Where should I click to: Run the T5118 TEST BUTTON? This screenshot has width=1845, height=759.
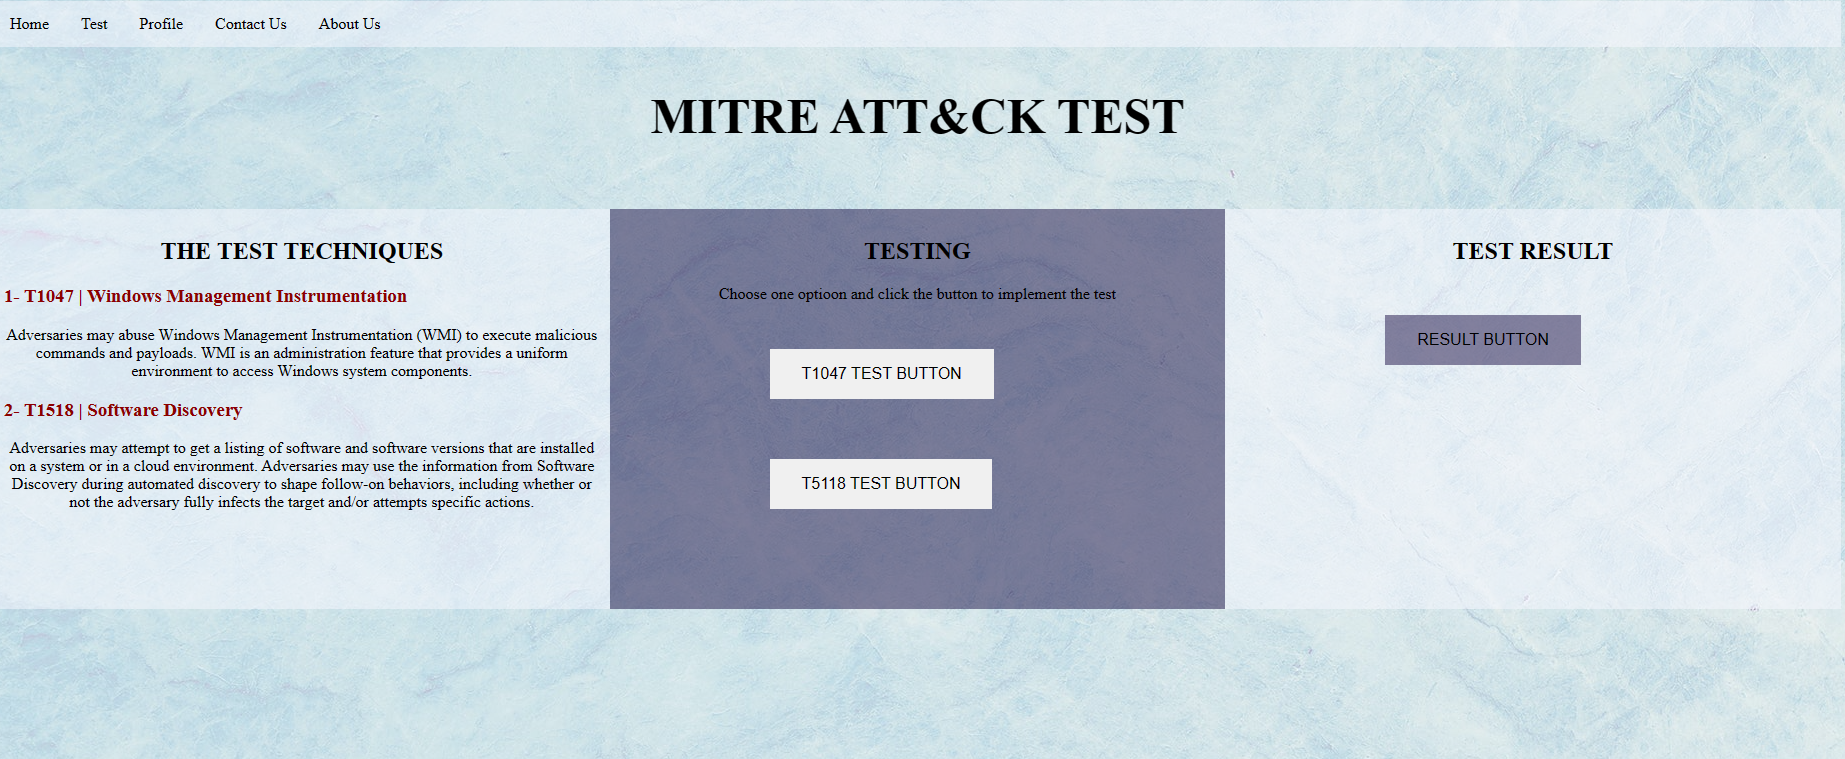pos(880,484)
